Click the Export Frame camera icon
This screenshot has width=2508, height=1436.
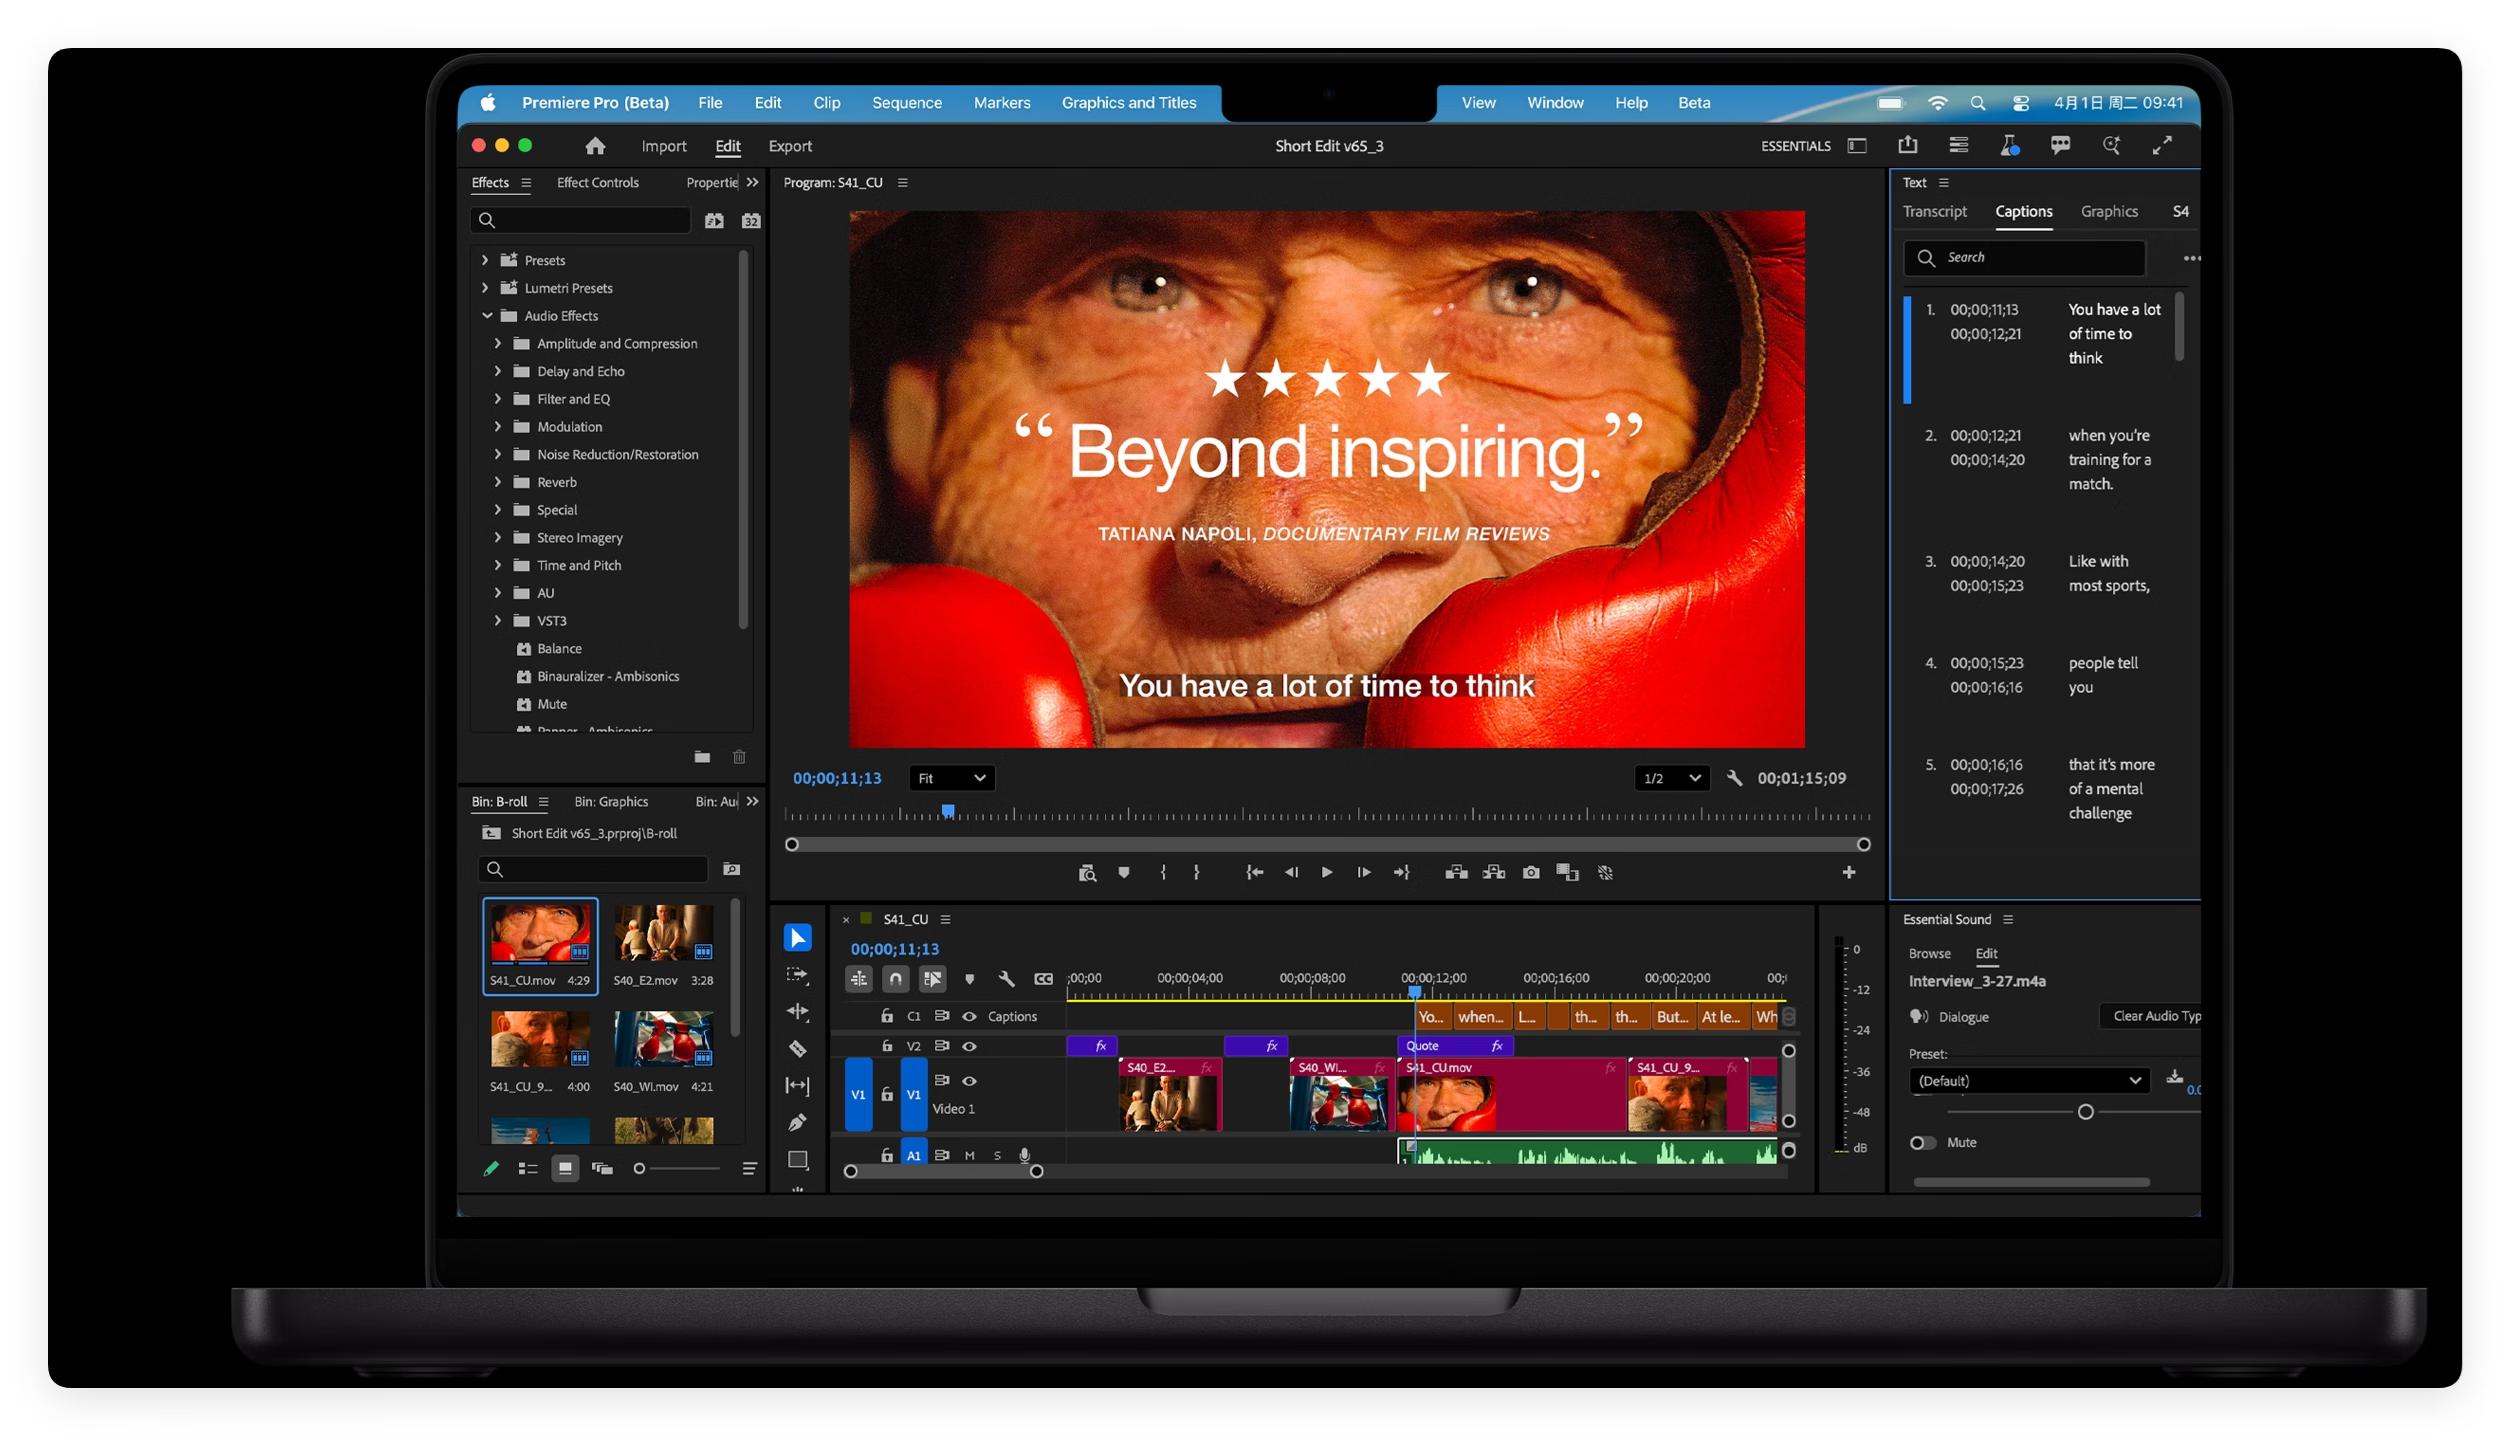tap(1530, 872)
